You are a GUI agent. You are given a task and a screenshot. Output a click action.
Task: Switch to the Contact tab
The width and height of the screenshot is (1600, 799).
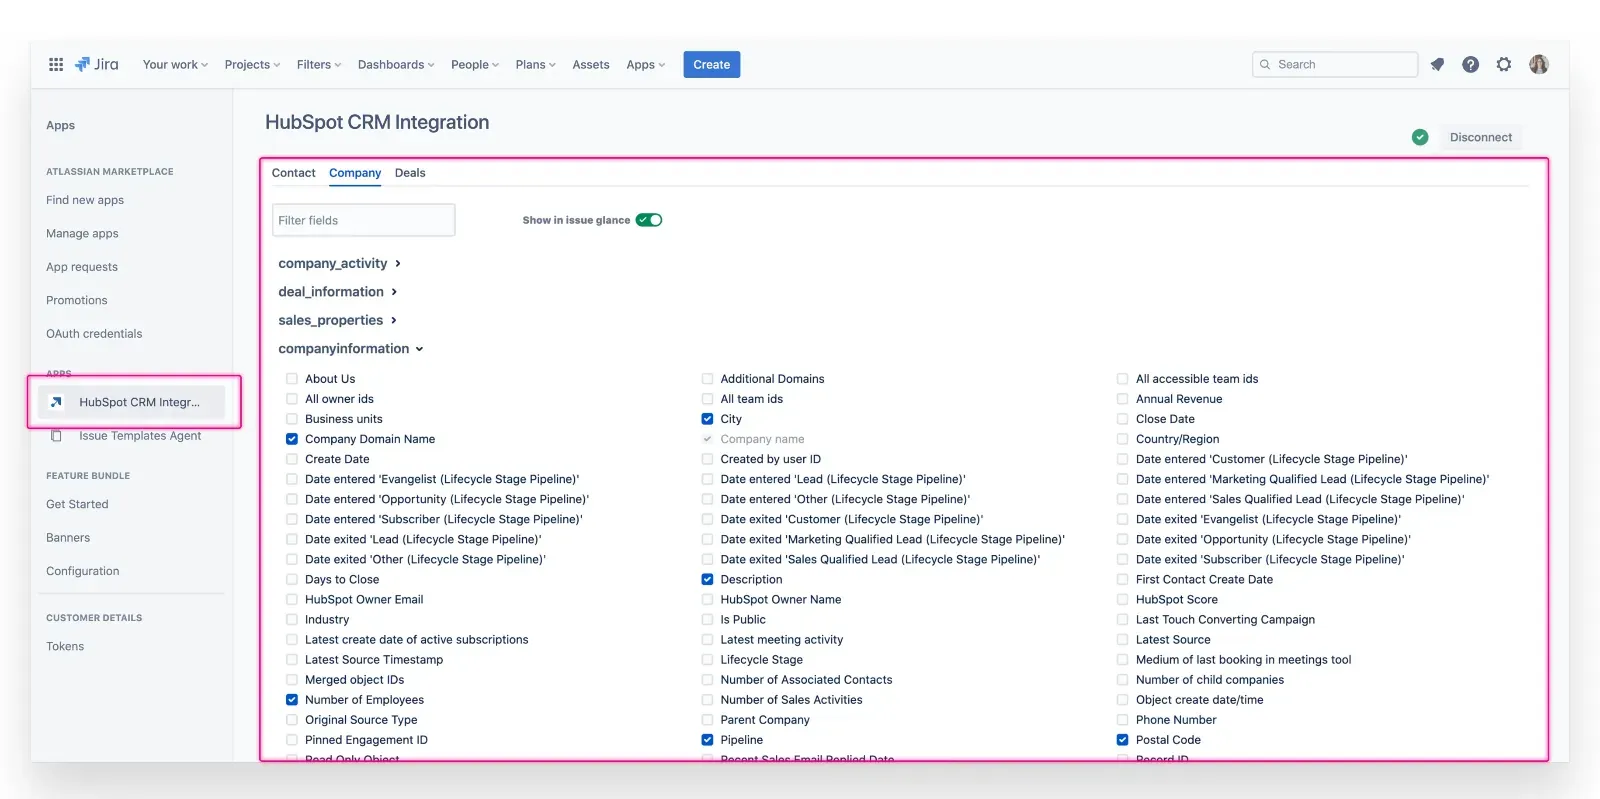(x=293, y=173)
